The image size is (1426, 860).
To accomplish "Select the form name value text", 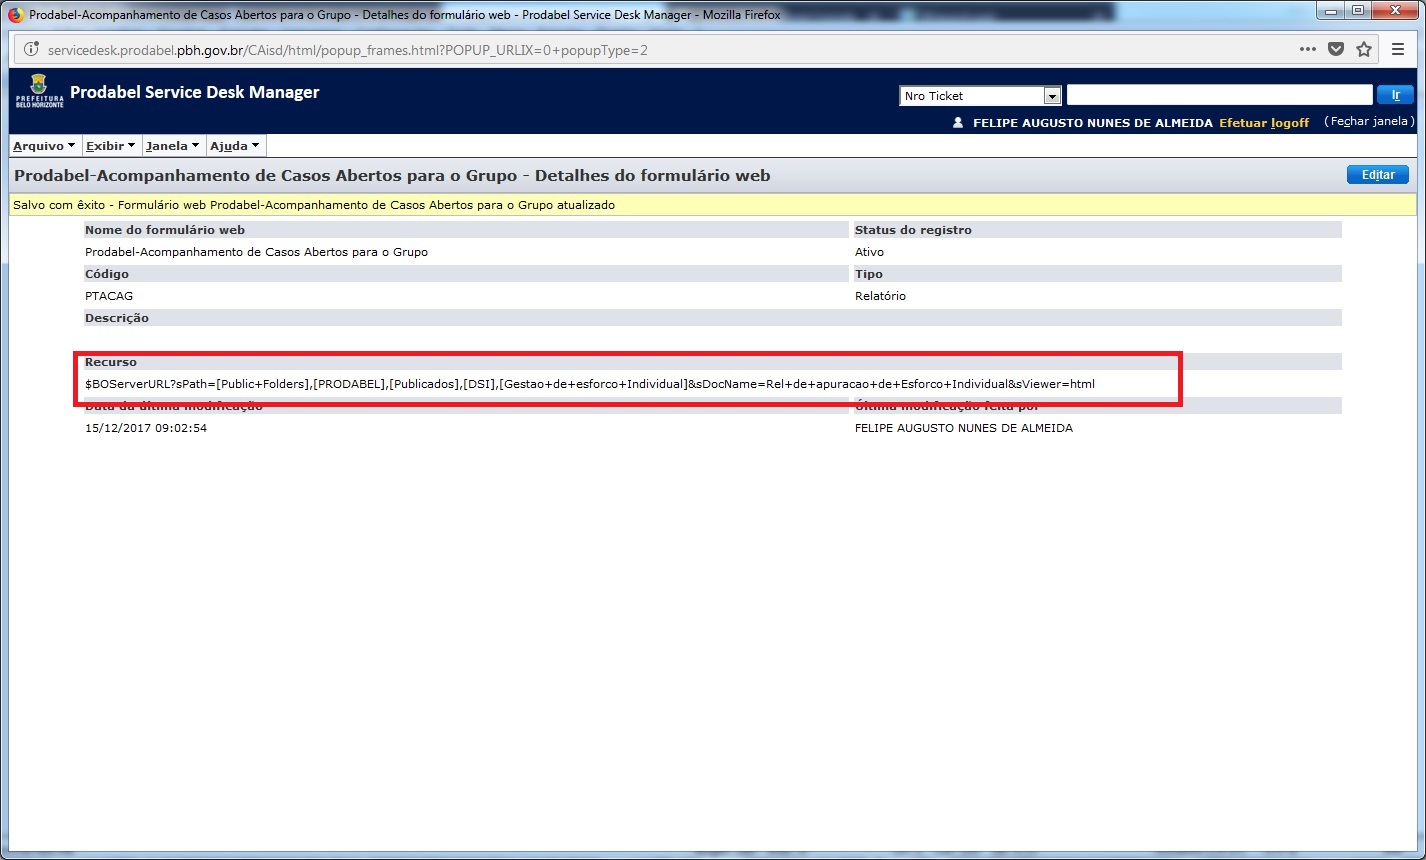I will point(256,252).
